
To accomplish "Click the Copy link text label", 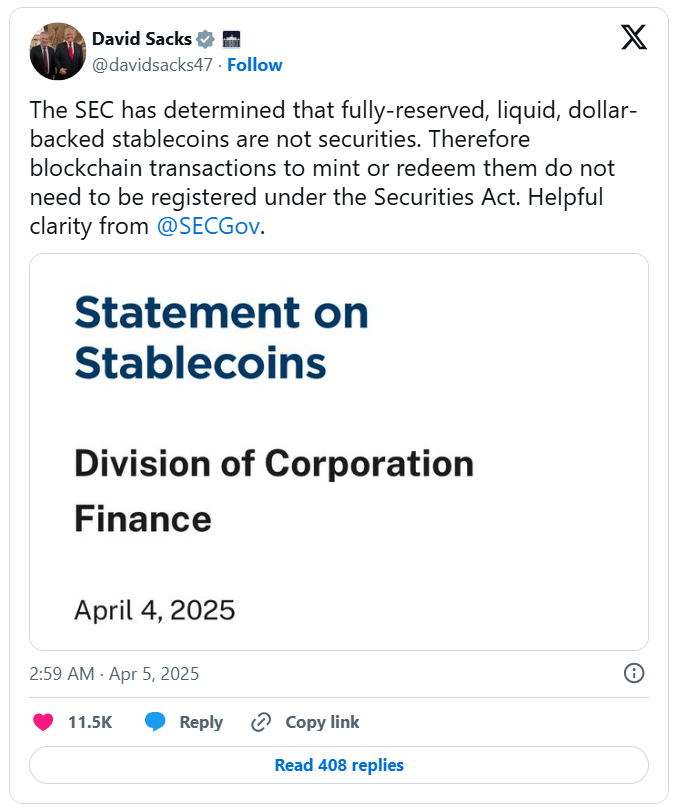I will (322, 722).
